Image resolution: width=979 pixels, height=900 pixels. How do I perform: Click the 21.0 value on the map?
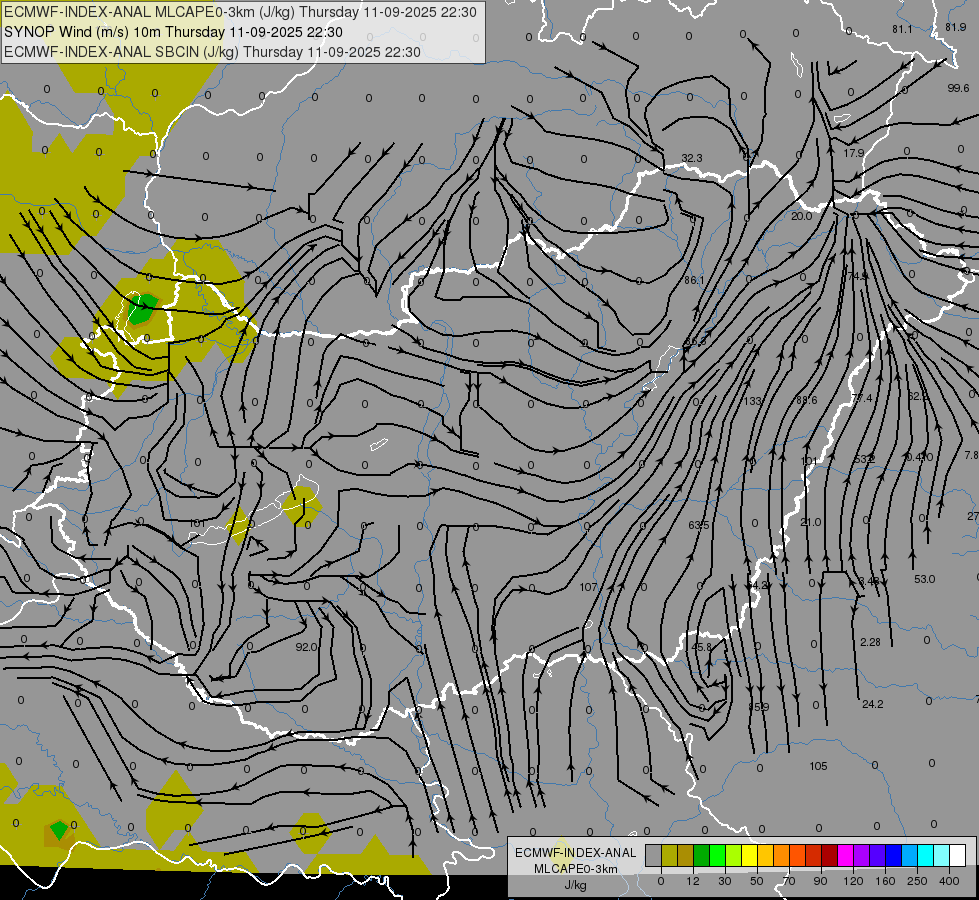(x=810, y=522)
